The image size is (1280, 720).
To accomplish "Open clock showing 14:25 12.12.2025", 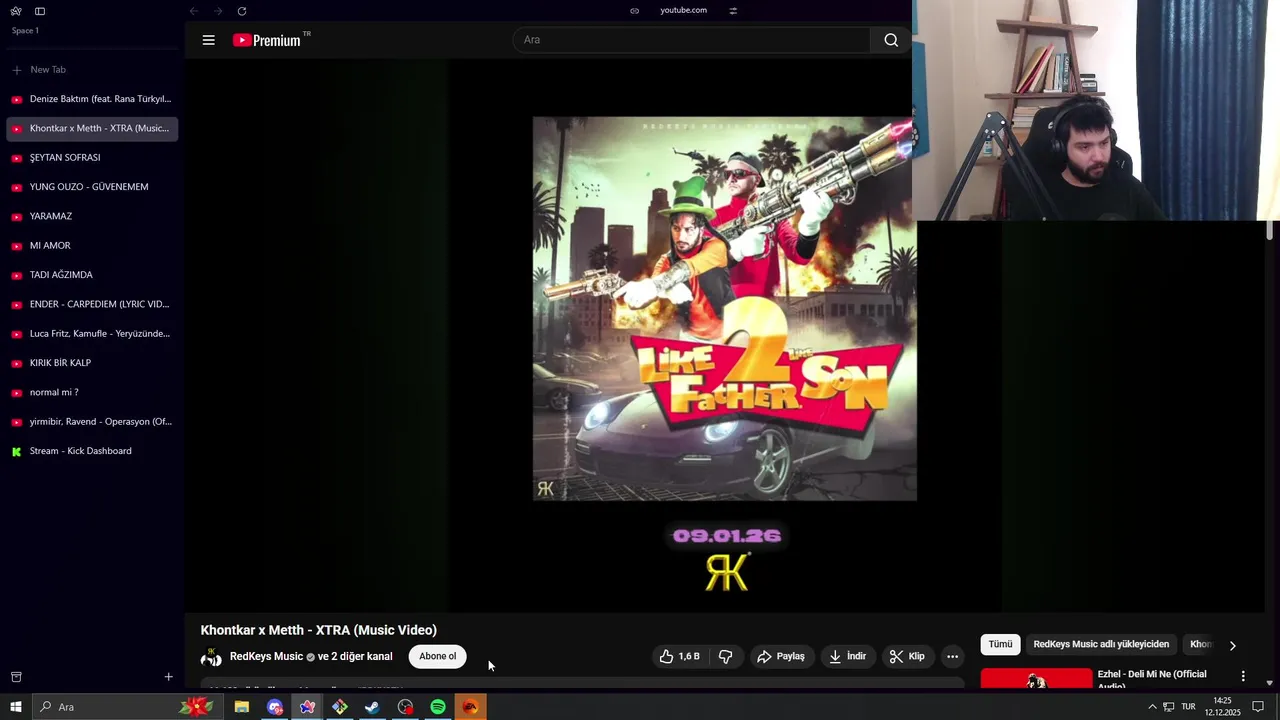I will tap(1222, 707).
